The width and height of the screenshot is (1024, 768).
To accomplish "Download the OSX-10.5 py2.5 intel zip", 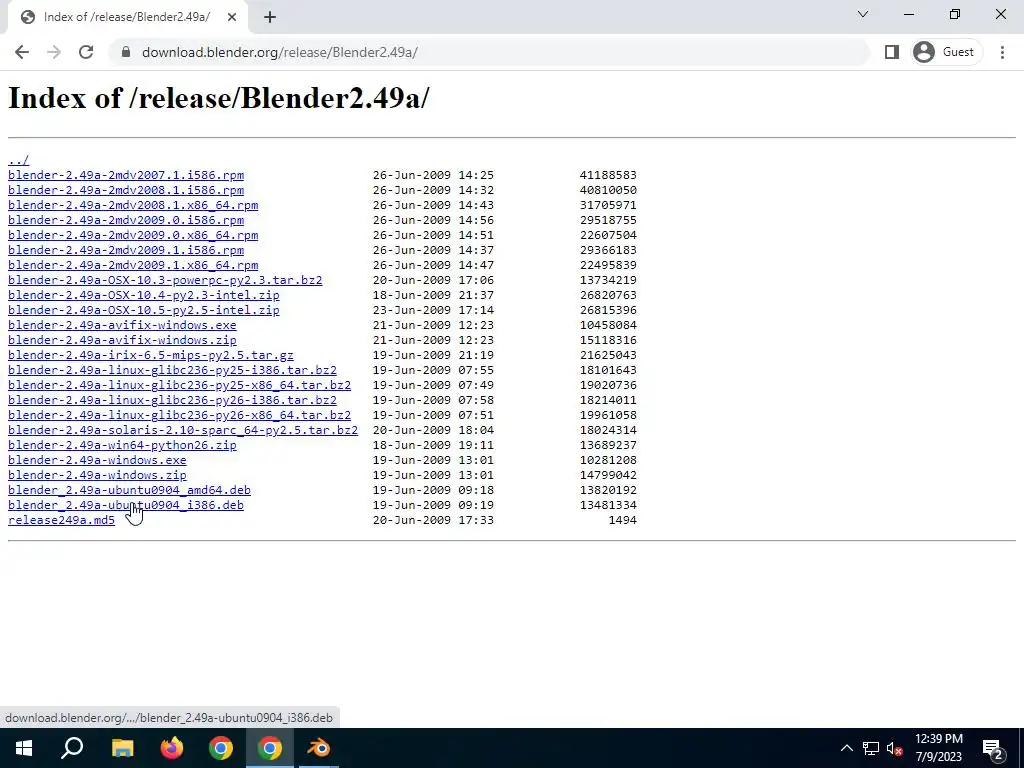I will point(144,310).
